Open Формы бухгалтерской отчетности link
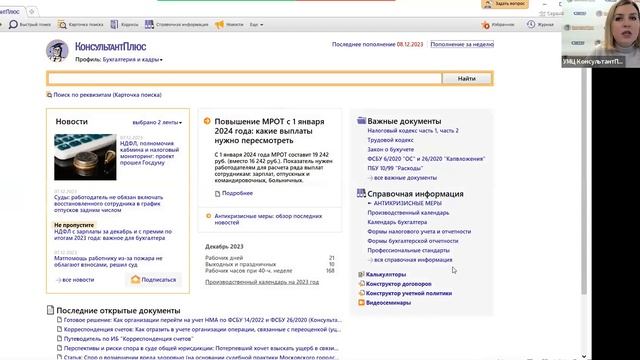Screen dimensions: 640x360 413,241
